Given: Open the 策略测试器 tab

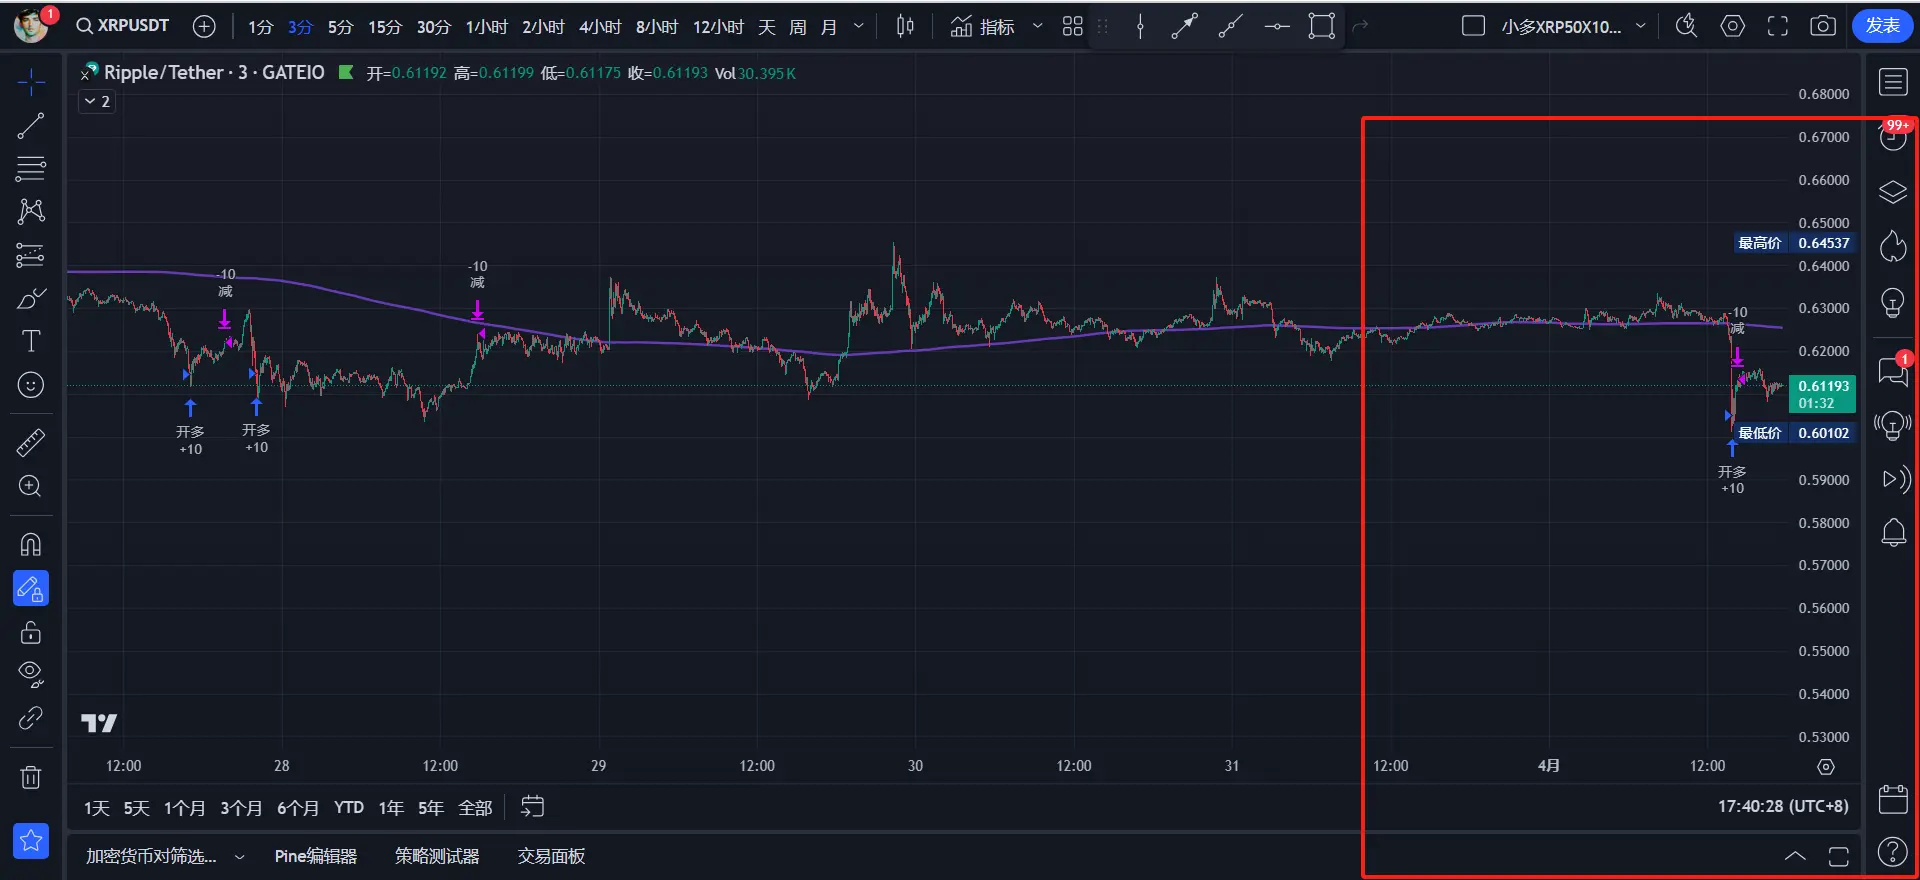Looking at the screenshot, I should (x=437, y=856).
